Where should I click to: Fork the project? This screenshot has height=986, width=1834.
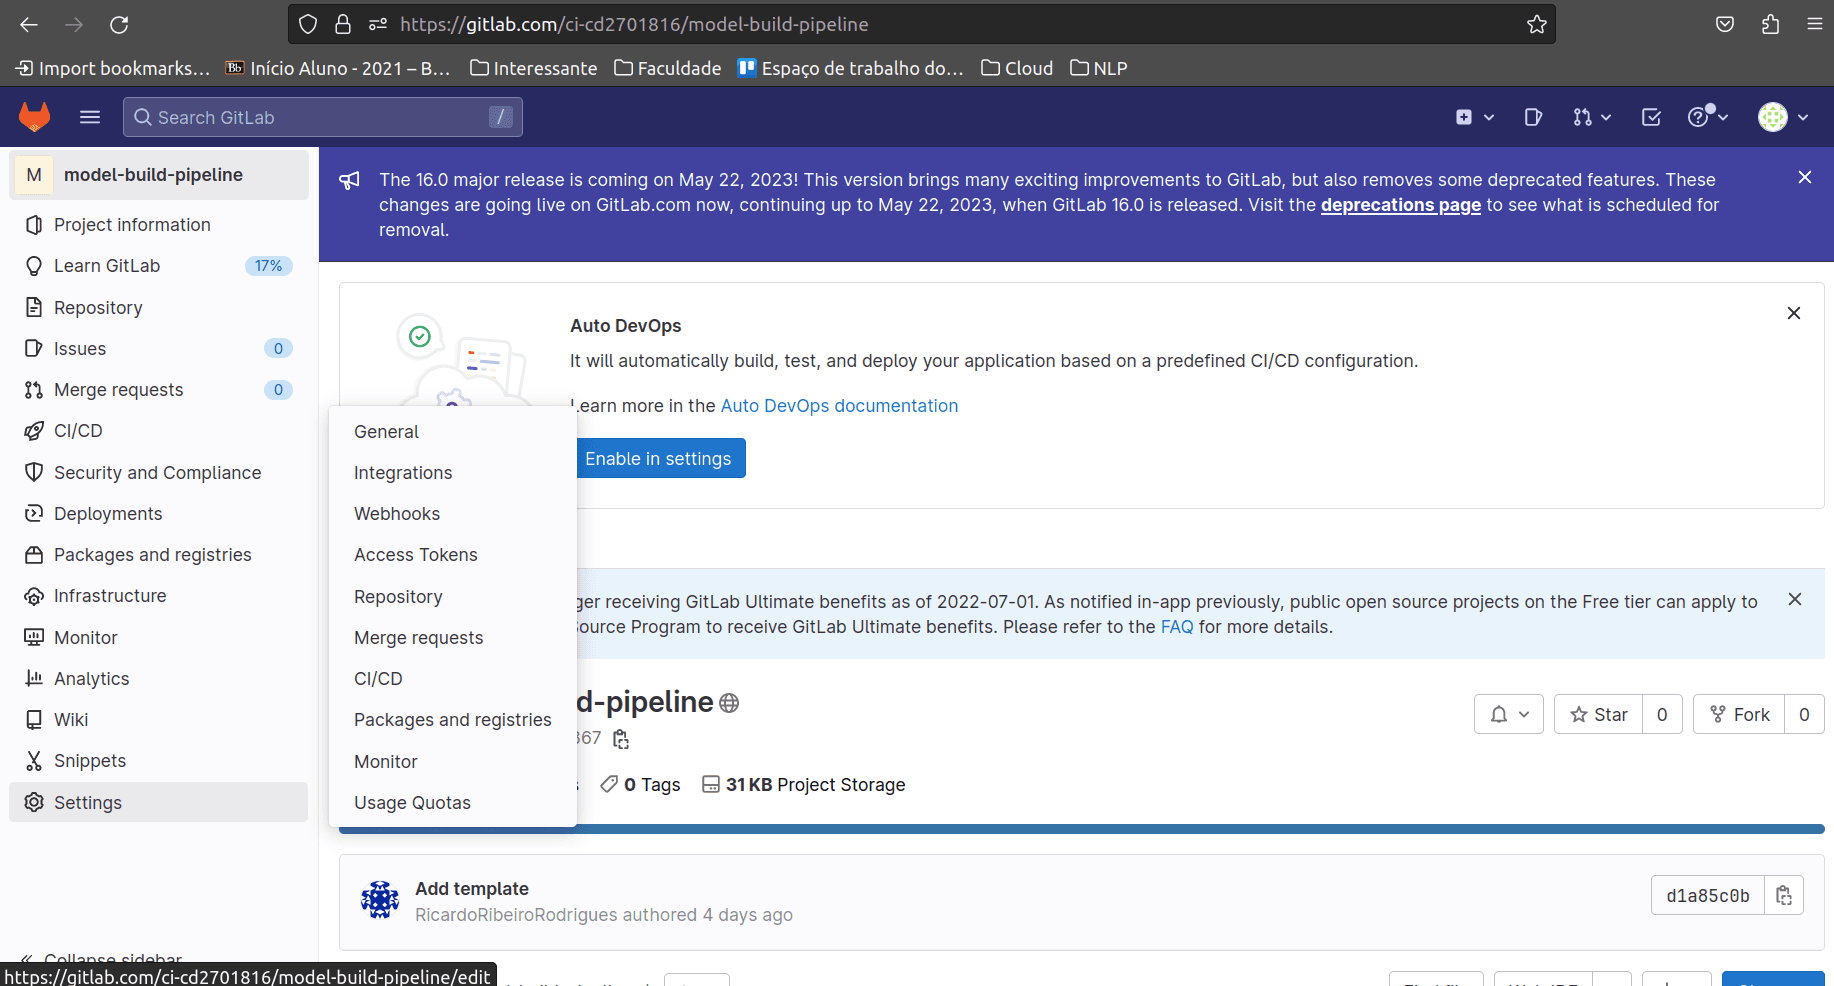point(1740,714)
